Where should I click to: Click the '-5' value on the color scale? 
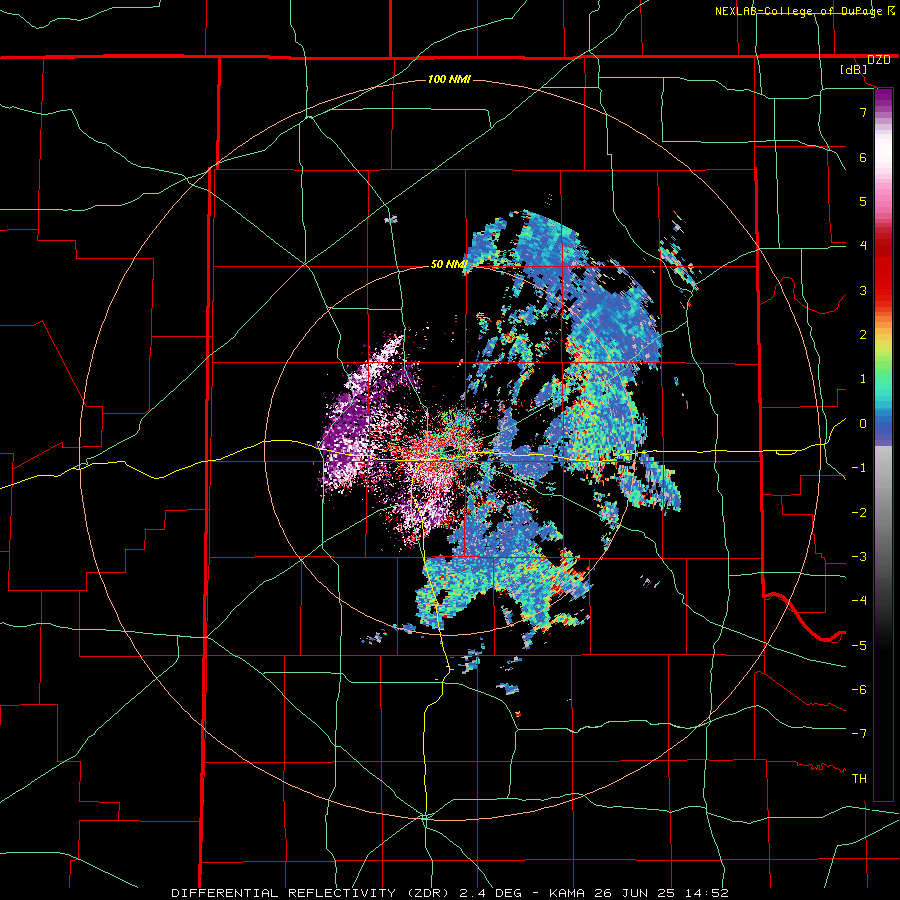pyautogui.click(x=859, y=645)
